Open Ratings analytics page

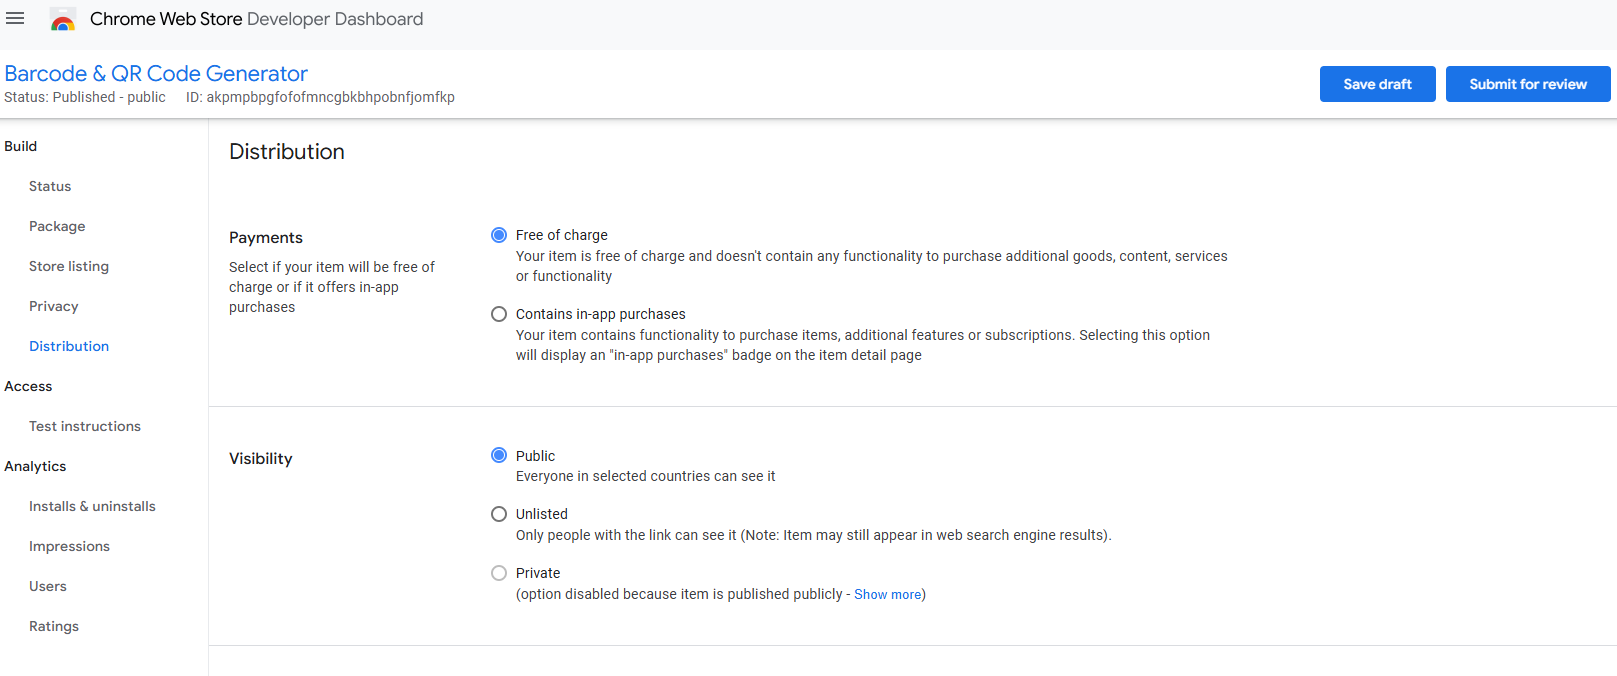tap(54, 626)
